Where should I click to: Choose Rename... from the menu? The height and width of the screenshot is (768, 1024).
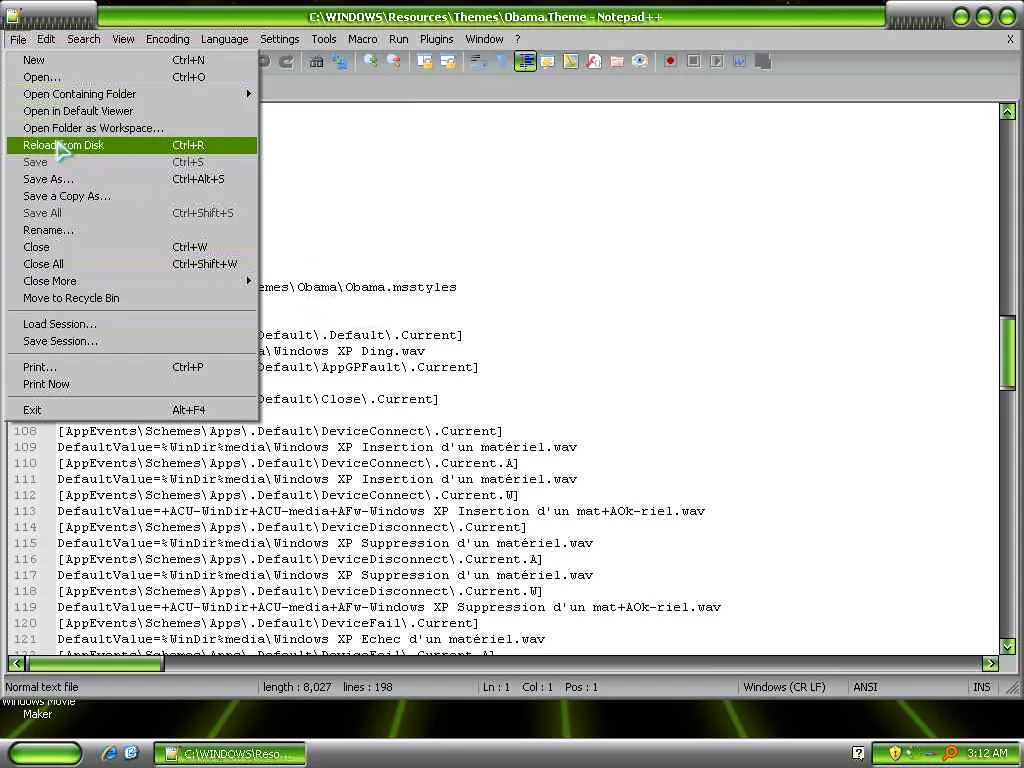tap(132, 230)
